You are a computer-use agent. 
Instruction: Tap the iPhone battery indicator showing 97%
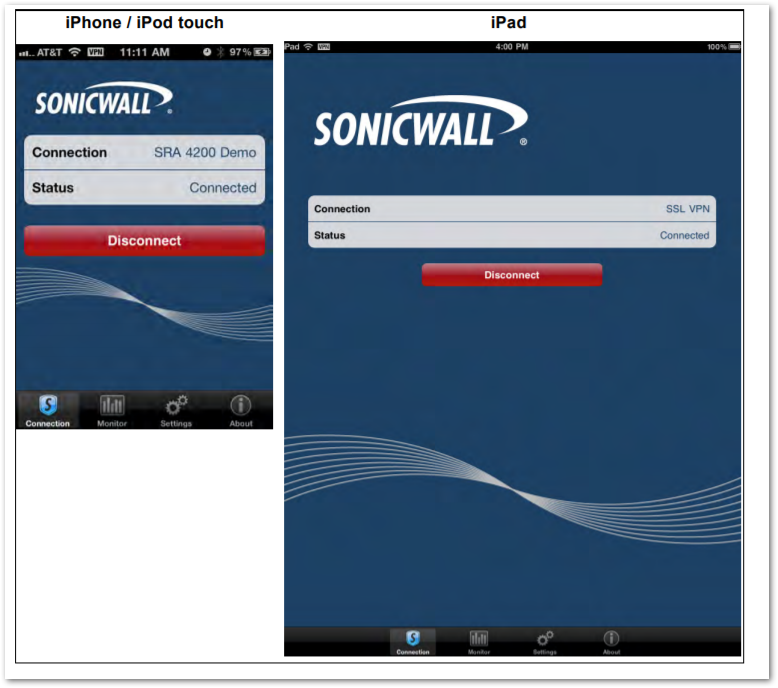(x=262, y=52)
